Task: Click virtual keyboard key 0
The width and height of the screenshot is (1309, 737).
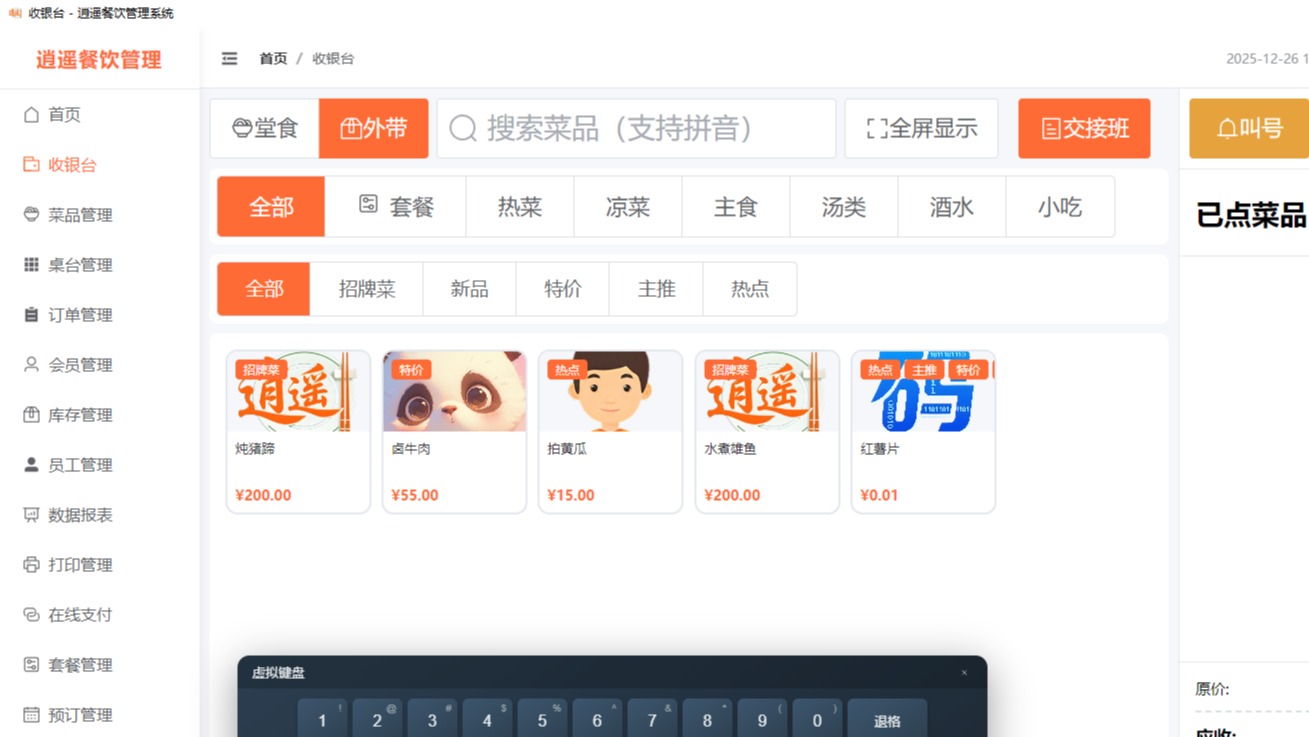Action: (x=817, y=719)
